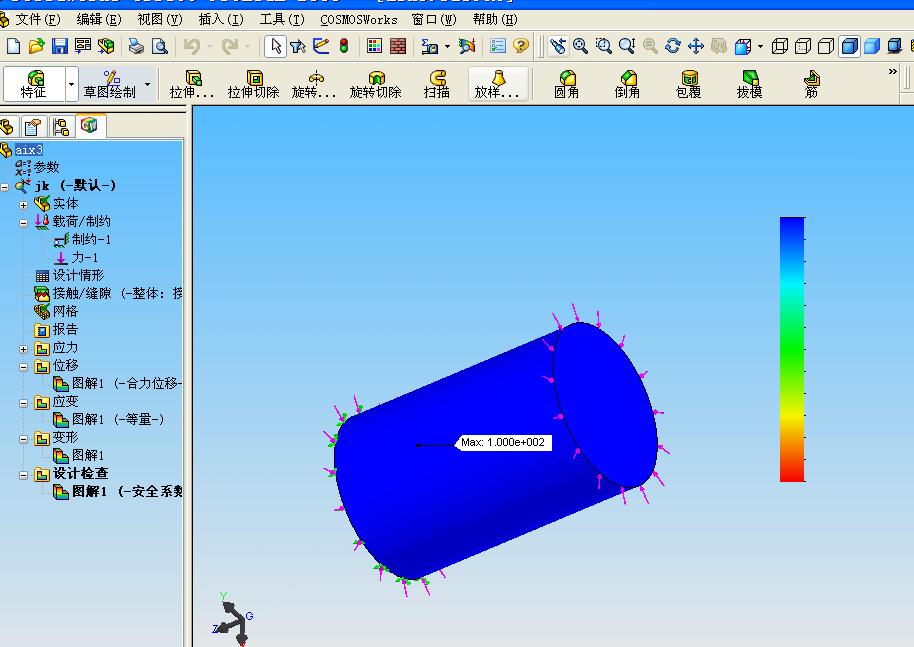Image resolution: width=914 pixels, height=647 pixels.
Task: Click the Rebuild traffic light icon
Action: 344,45
